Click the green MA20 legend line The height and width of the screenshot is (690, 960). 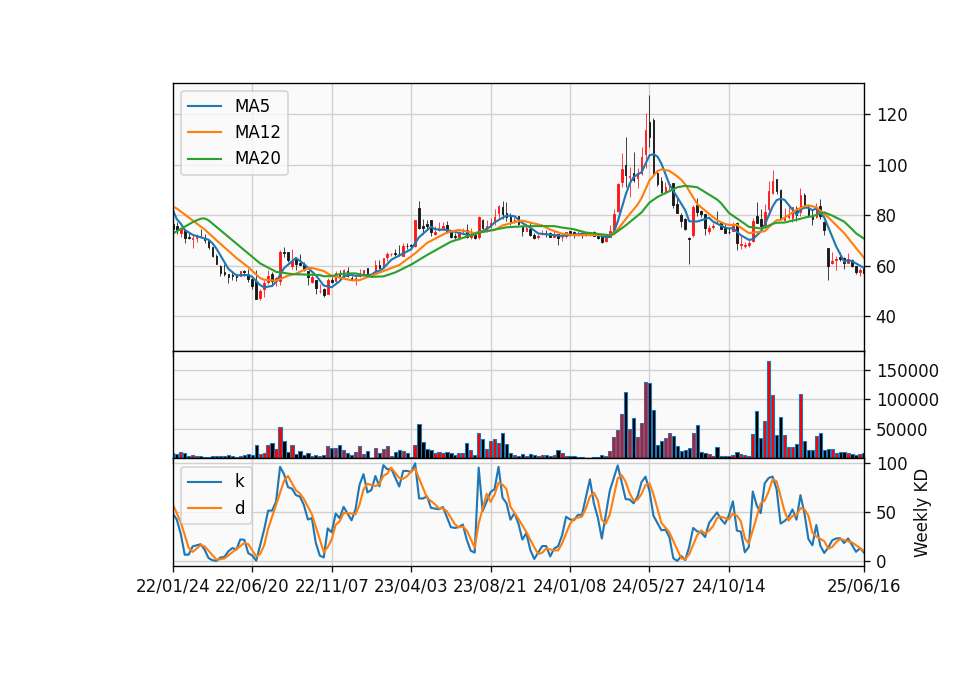coord(204,158)
